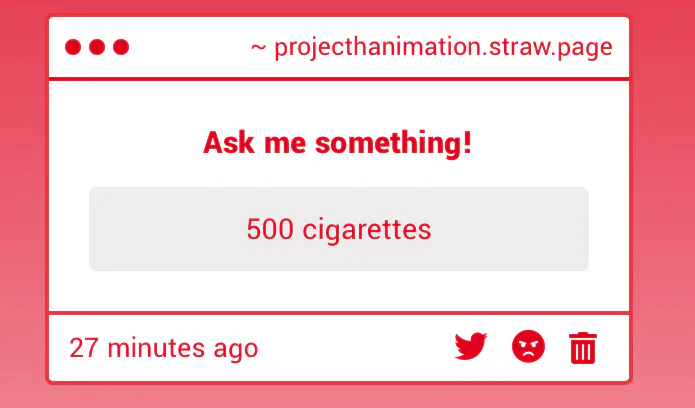Image resolution: width=695 pixels, height=408 pixels.
Task: Click the gray "500 cigarettes" message box
Action: (339, 229)
